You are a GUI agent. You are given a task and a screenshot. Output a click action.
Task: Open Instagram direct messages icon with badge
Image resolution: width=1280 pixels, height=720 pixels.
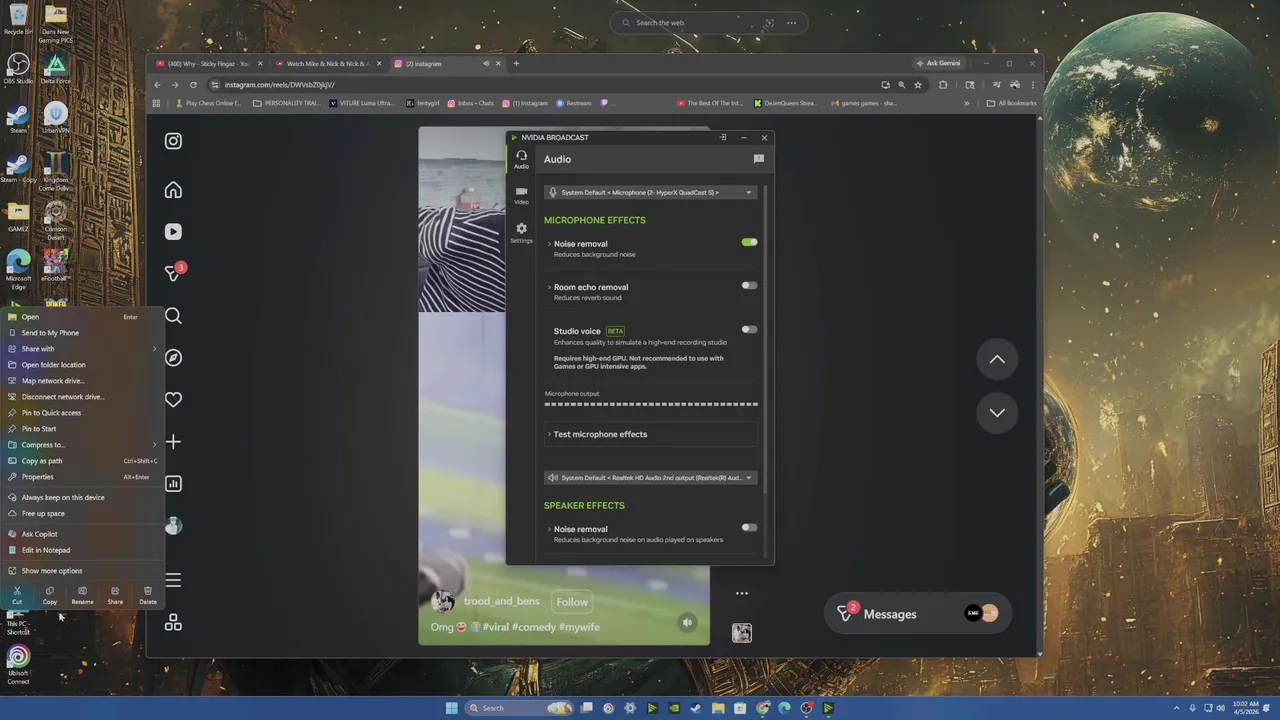coord(174,273)
